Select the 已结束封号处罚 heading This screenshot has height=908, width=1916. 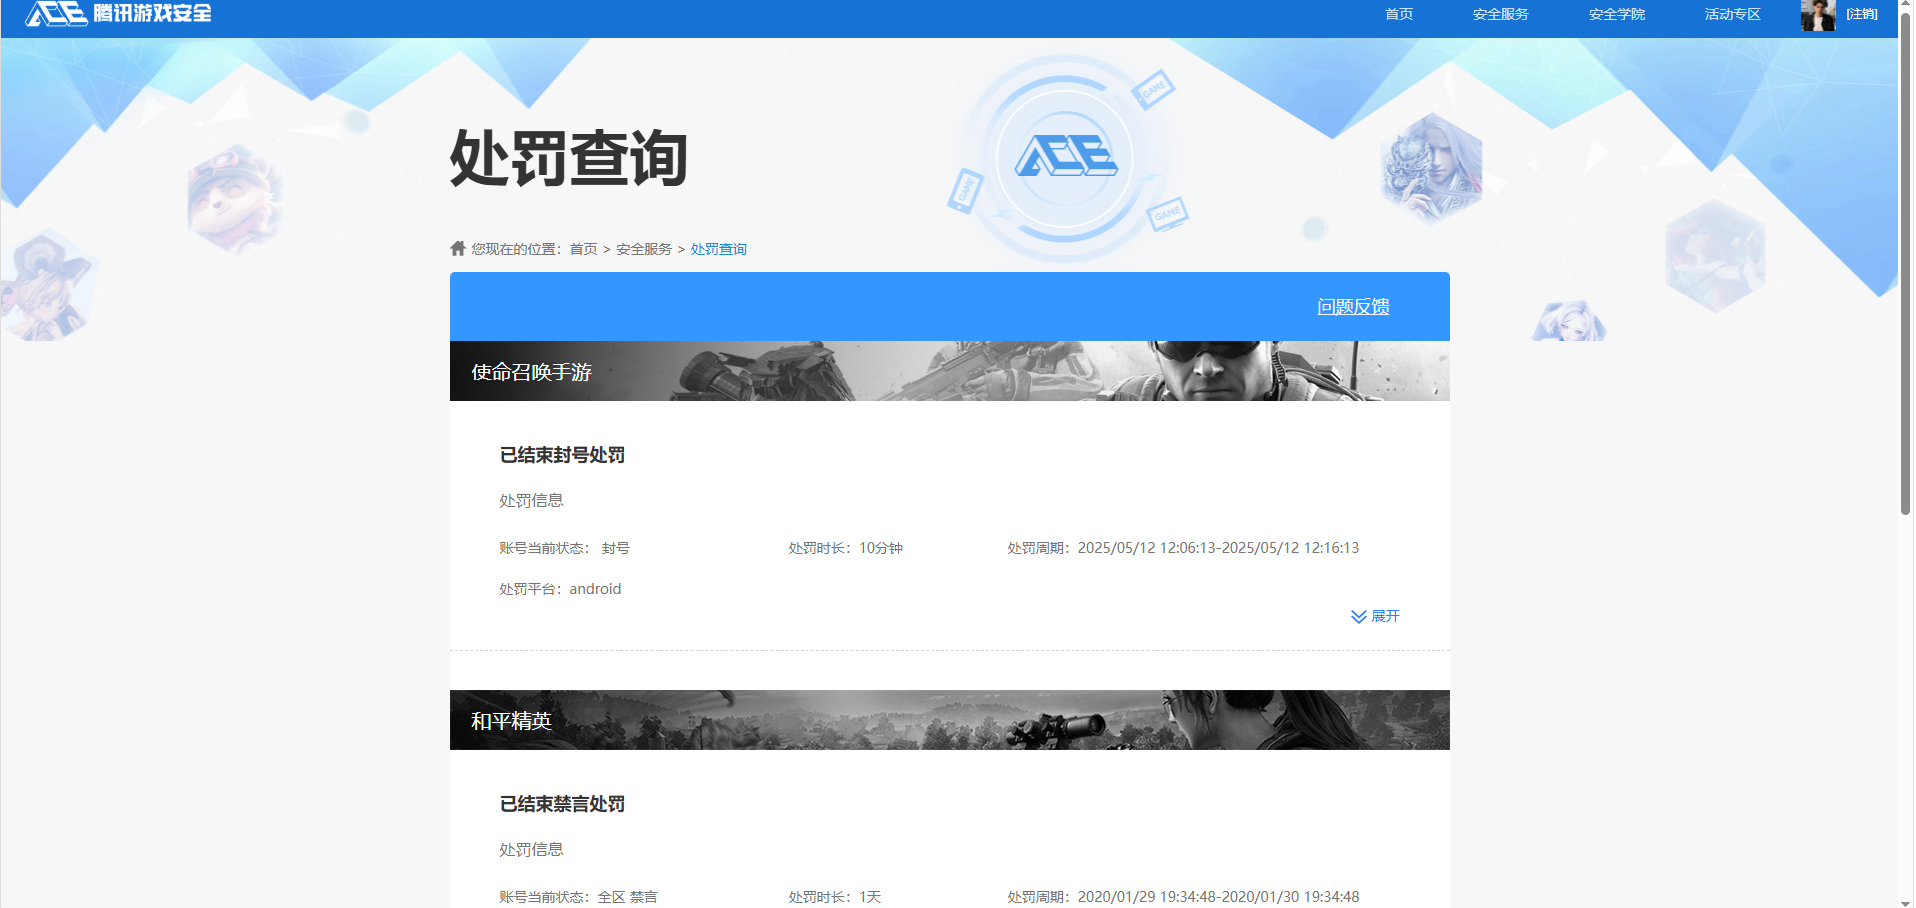pos(562,455)
